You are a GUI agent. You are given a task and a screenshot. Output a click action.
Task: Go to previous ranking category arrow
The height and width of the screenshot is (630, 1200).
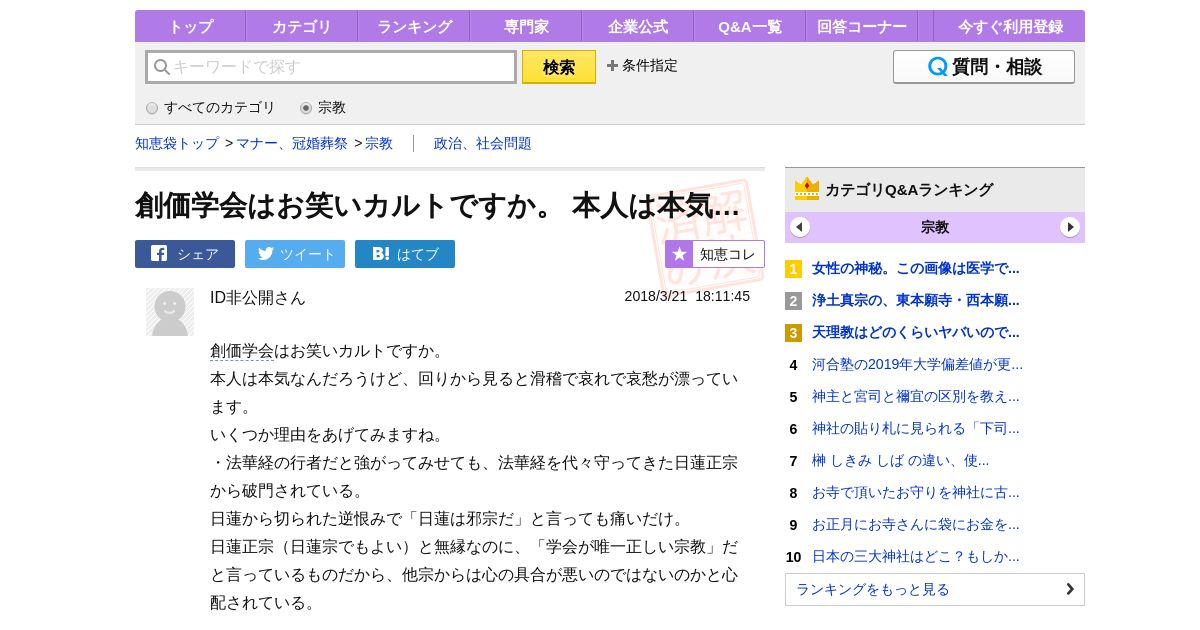point(800,227)
